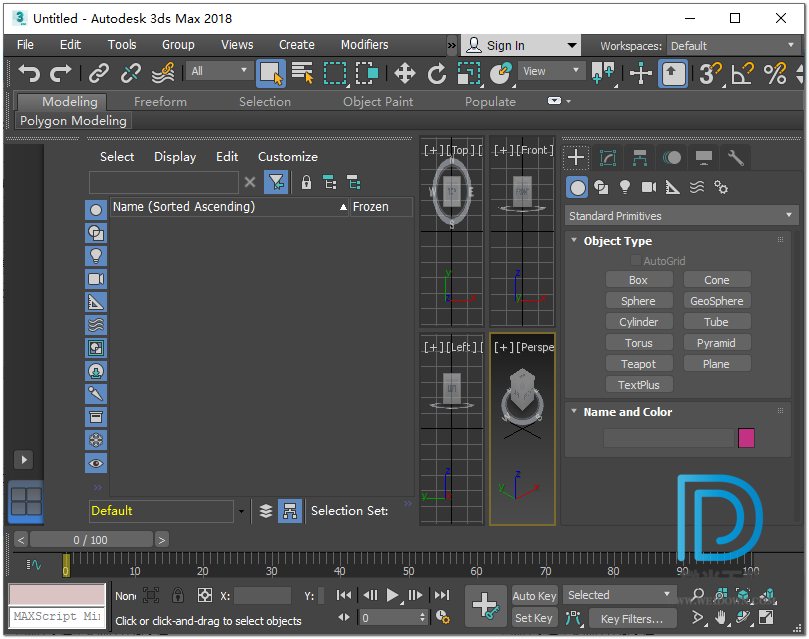Open the Selected key filter dropdown
The width and height of the screenshot is (809, 639).
(619, 595)
